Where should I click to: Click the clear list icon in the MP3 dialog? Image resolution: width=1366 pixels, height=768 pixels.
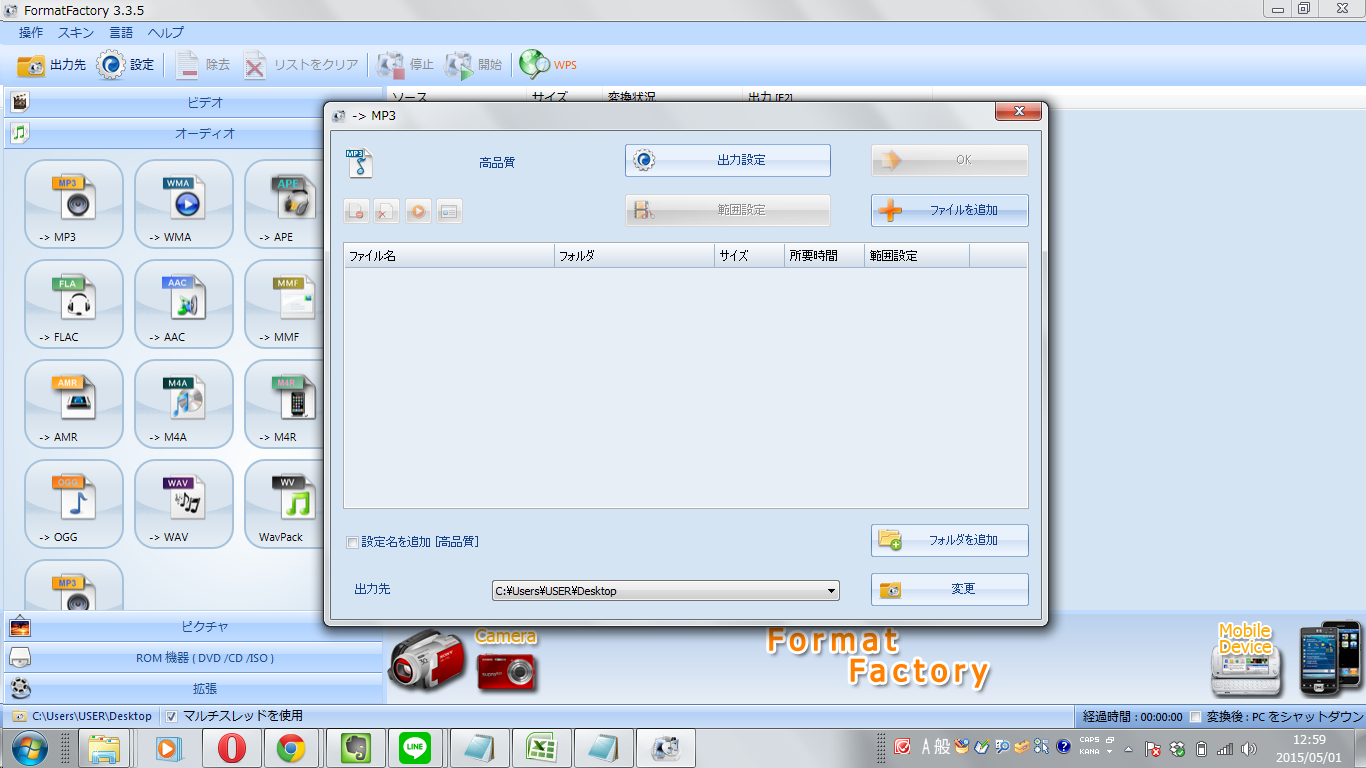pos(387,211)
